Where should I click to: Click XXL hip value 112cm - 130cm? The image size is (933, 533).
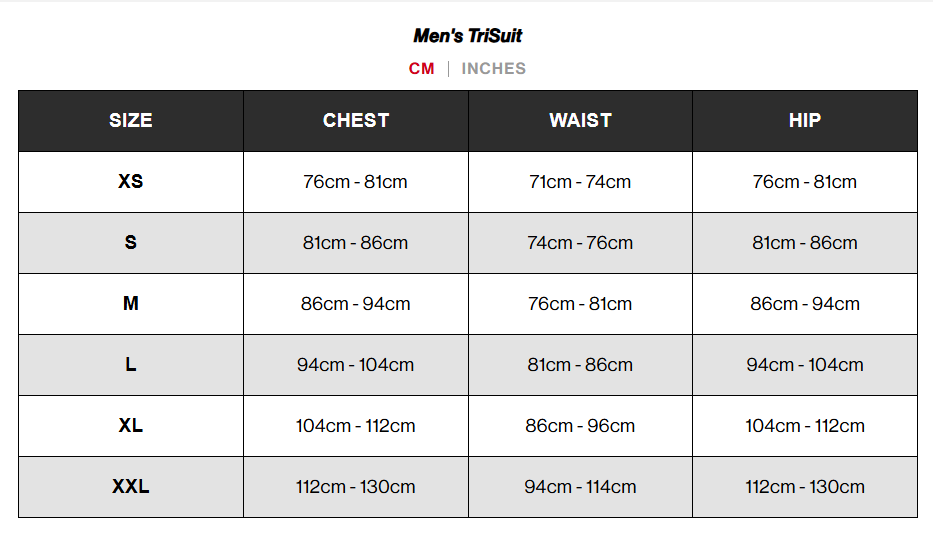pyautogui.click(x=805, y=487)
